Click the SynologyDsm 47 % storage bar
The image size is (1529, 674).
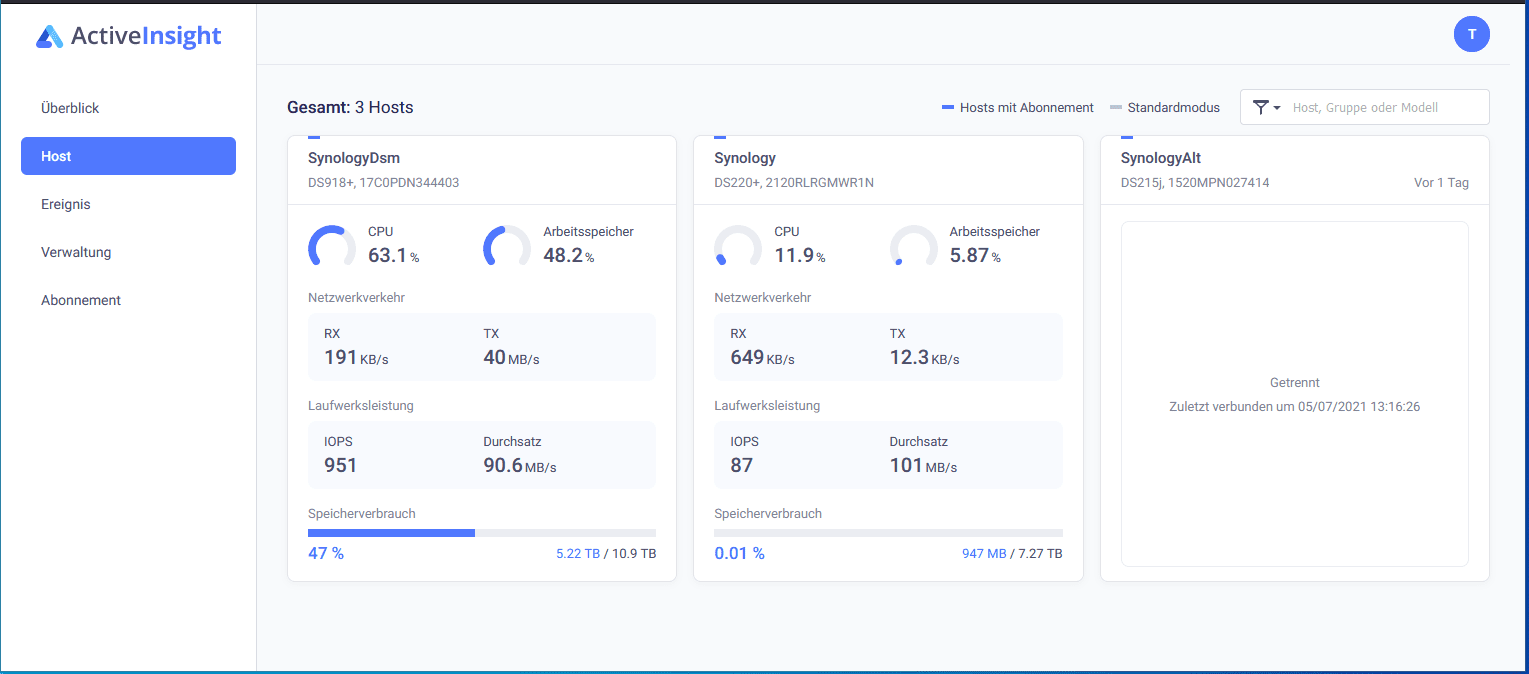482,533
